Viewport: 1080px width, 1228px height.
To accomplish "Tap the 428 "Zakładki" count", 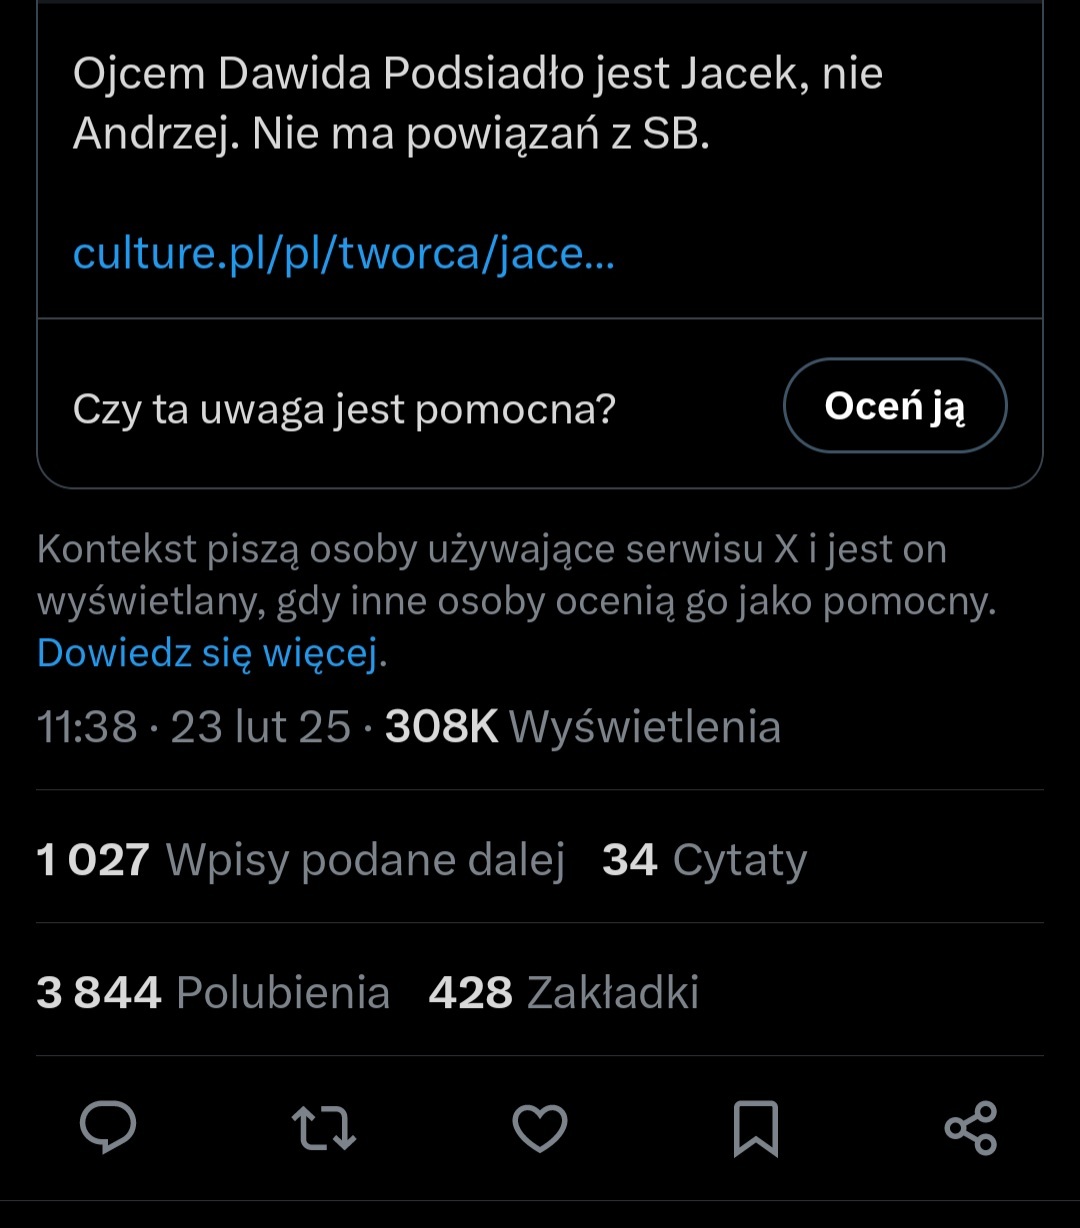I will coord(563,993).
